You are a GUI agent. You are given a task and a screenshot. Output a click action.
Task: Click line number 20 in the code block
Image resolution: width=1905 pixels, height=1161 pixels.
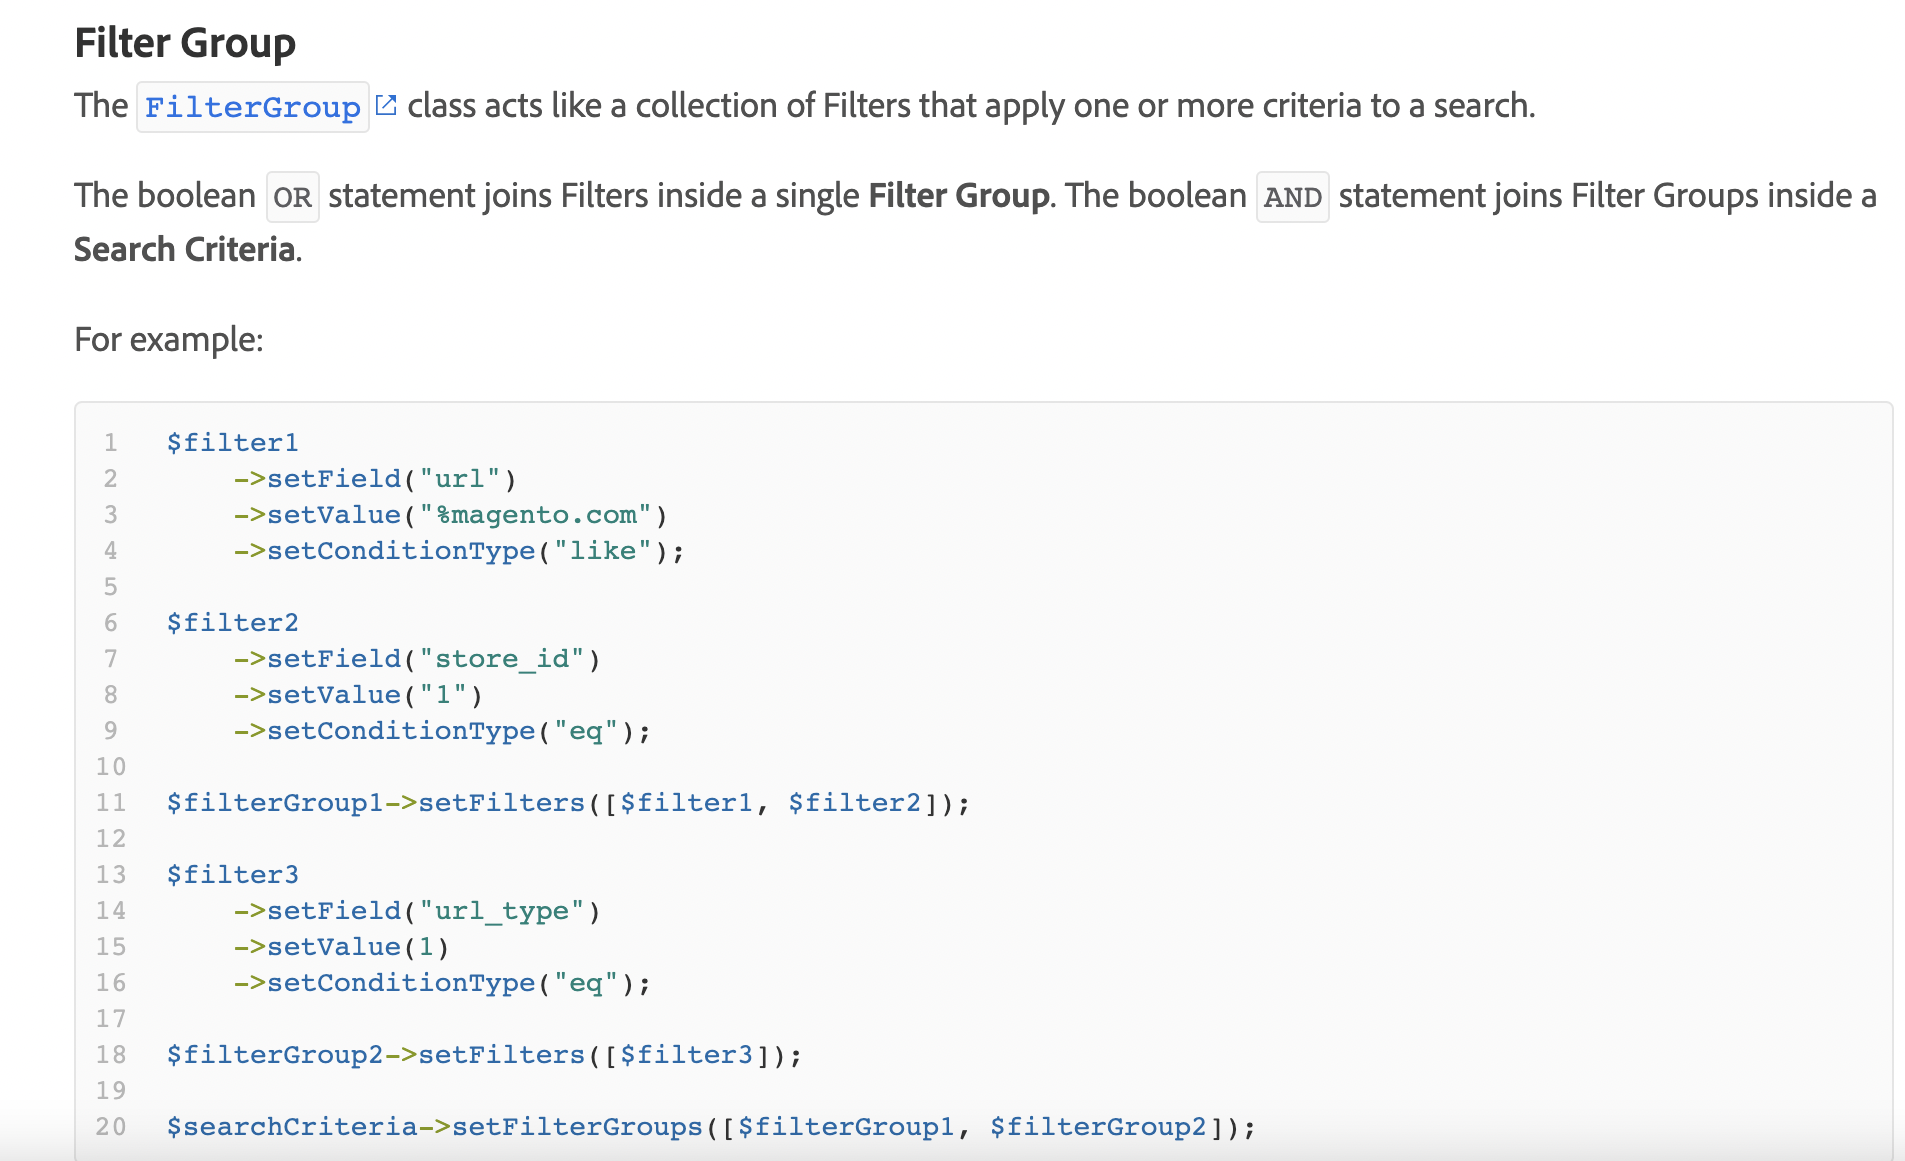point(112,1126)
